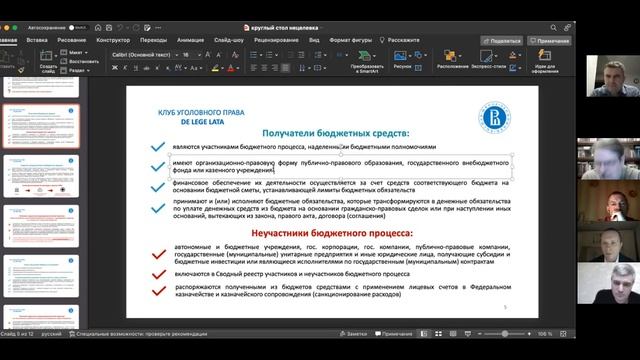This screenshot has height=360, width=640.
Task: Click the Home icon in title bar
Action: (98, 28)
